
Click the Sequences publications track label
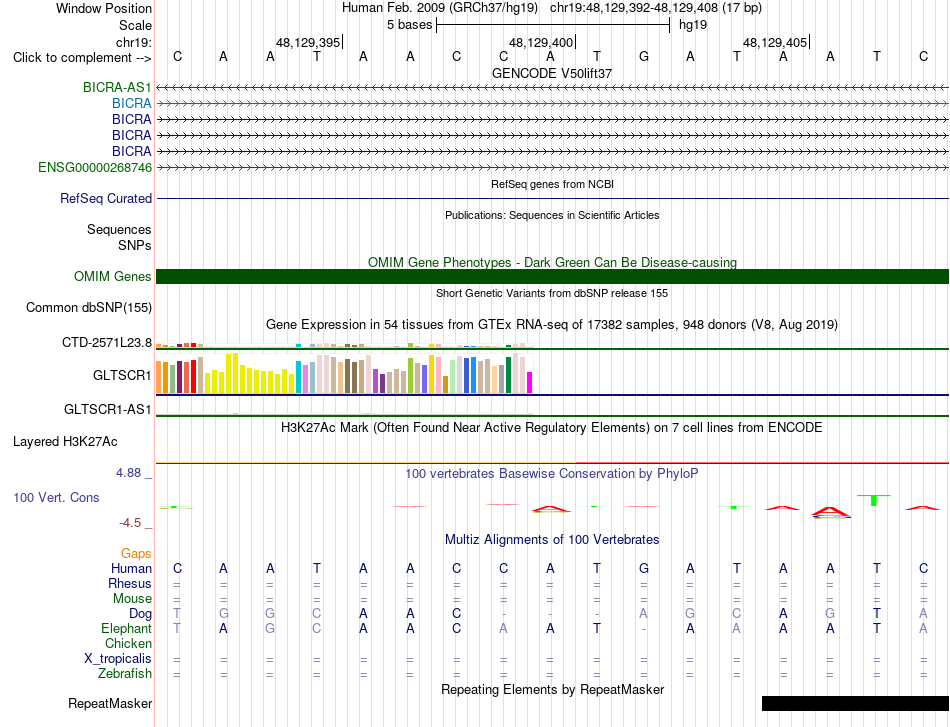pos(119,230)
